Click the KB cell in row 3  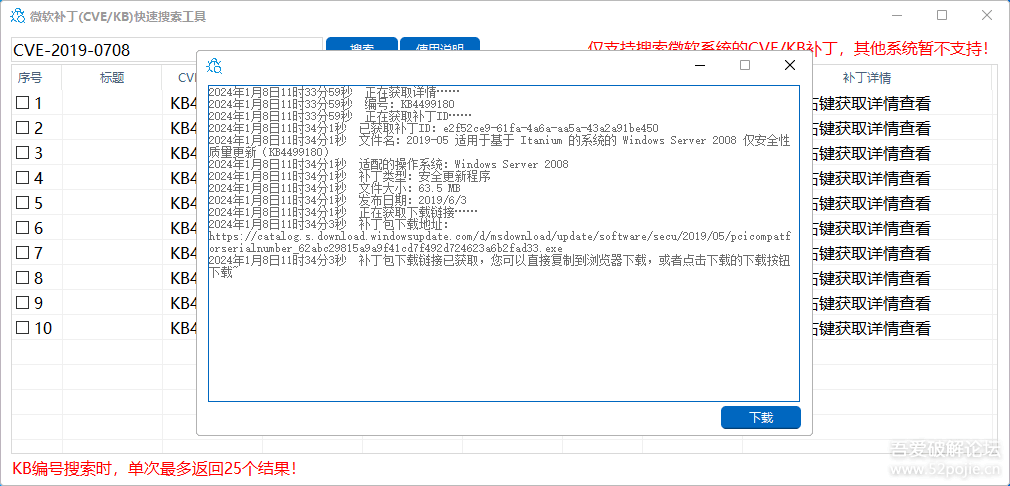[183, 153]
